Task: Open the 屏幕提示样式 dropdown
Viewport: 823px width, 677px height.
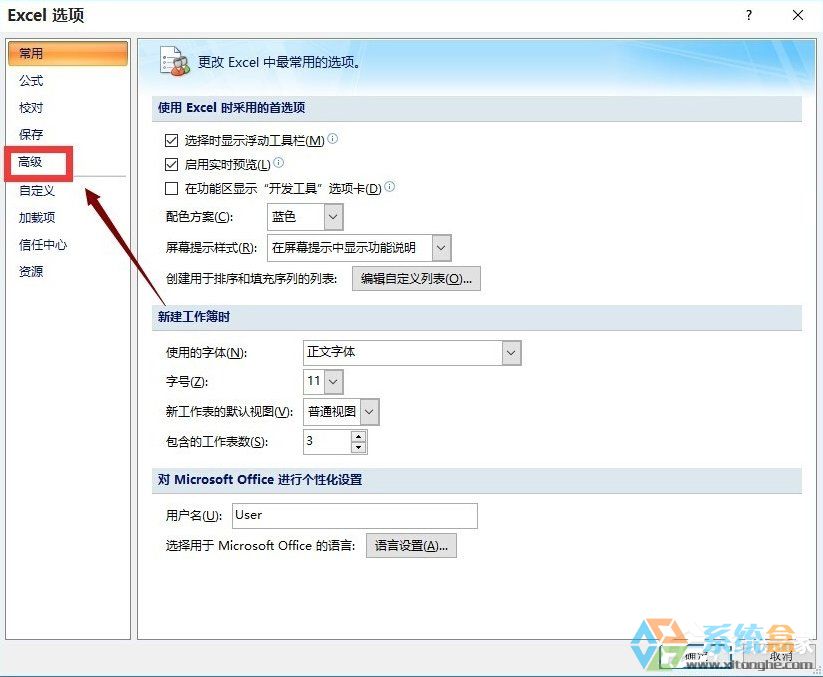Action: [440, 247]
